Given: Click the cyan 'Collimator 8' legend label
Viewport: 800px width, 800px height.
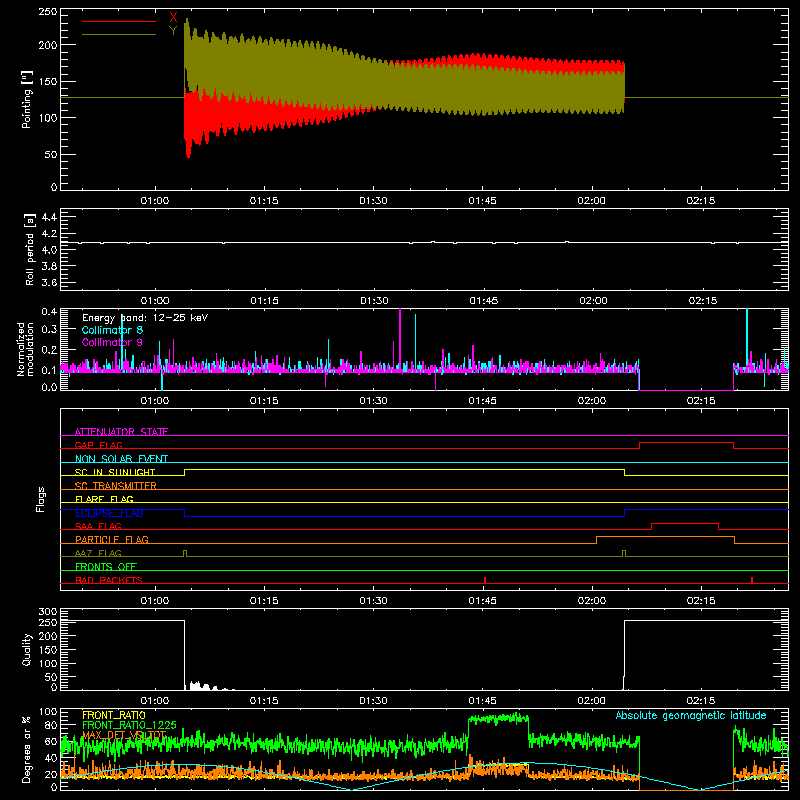Looking at the screenshot, I should (x=112, y=330).
